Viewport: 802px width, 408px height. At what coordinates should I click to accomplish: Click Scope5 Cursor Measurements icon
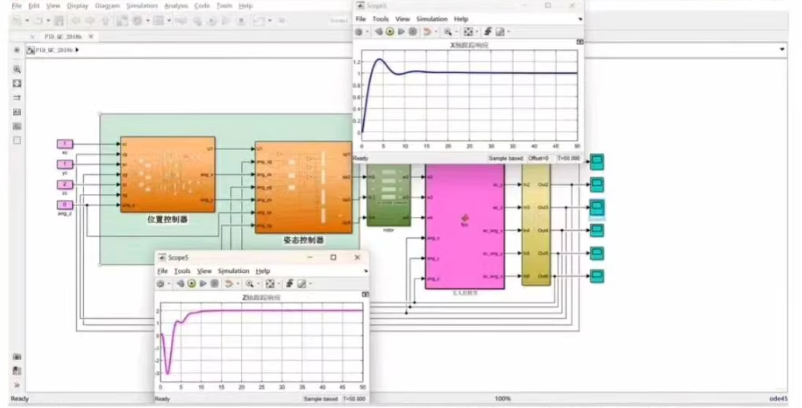(302, 284)
